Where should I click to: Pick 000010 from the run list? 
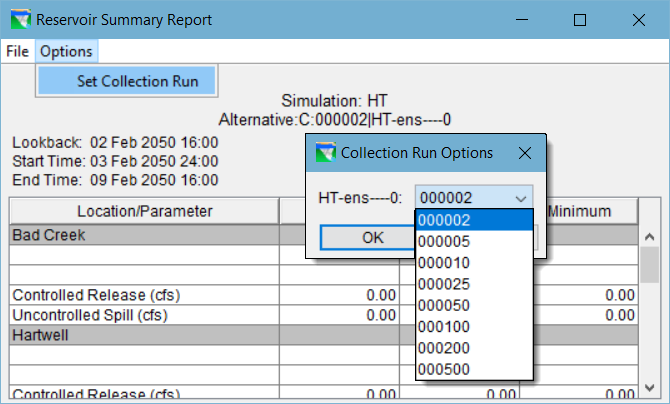[473, 263]
